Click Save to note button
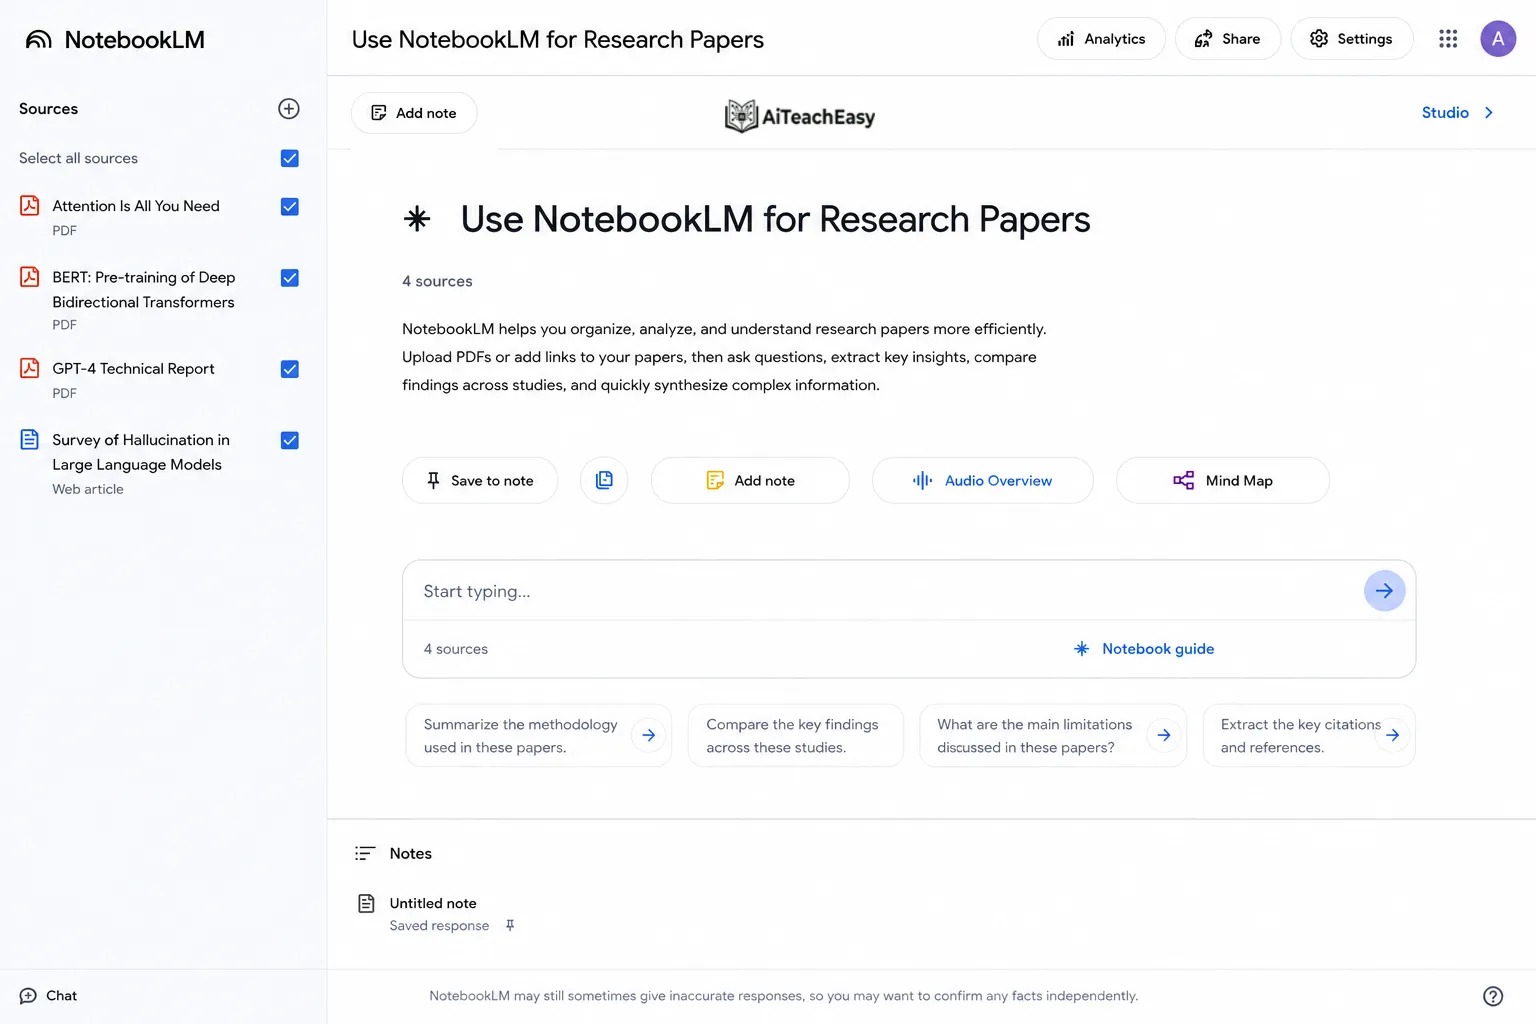 480,480
